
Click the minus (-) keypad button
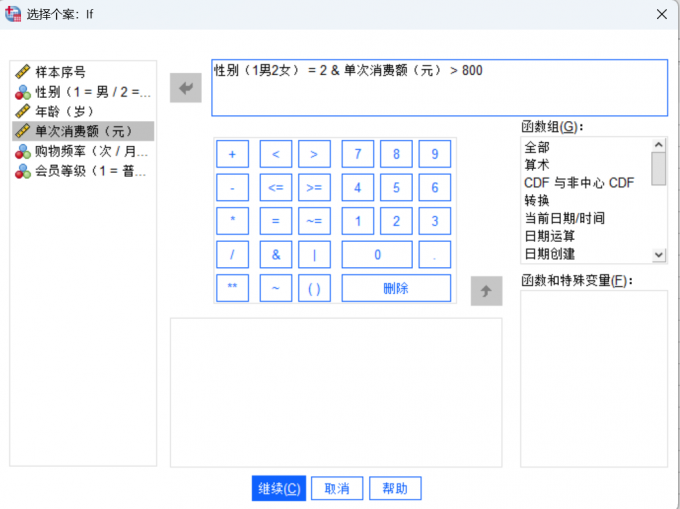pyautogui.click(x=232, y=187)
